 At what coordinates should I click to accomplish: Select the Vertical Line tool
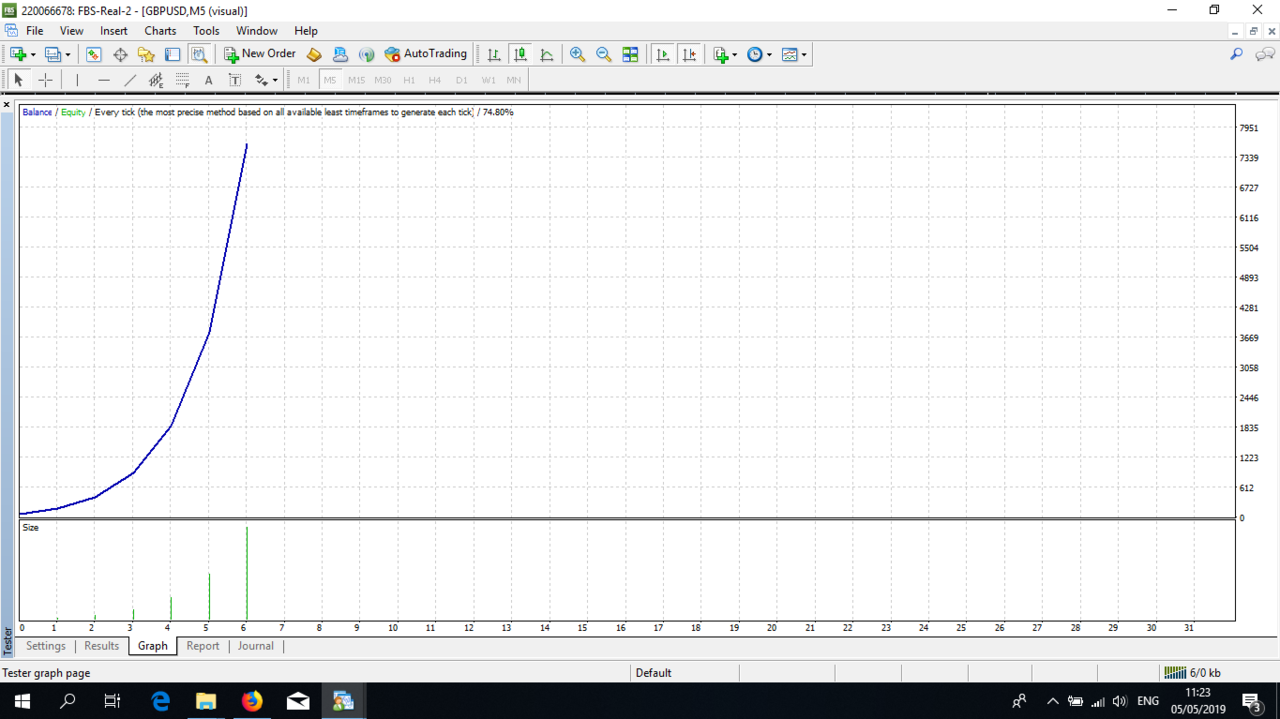click(x=77, y=80)
